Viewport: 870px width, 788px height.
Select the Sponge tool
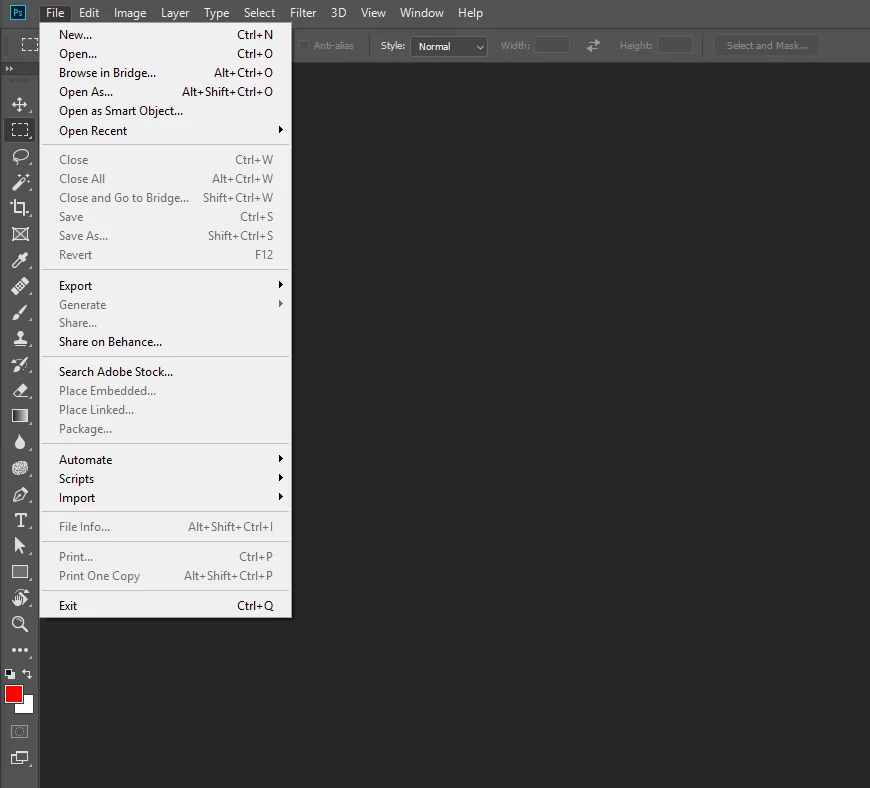[x=20, y=468]
